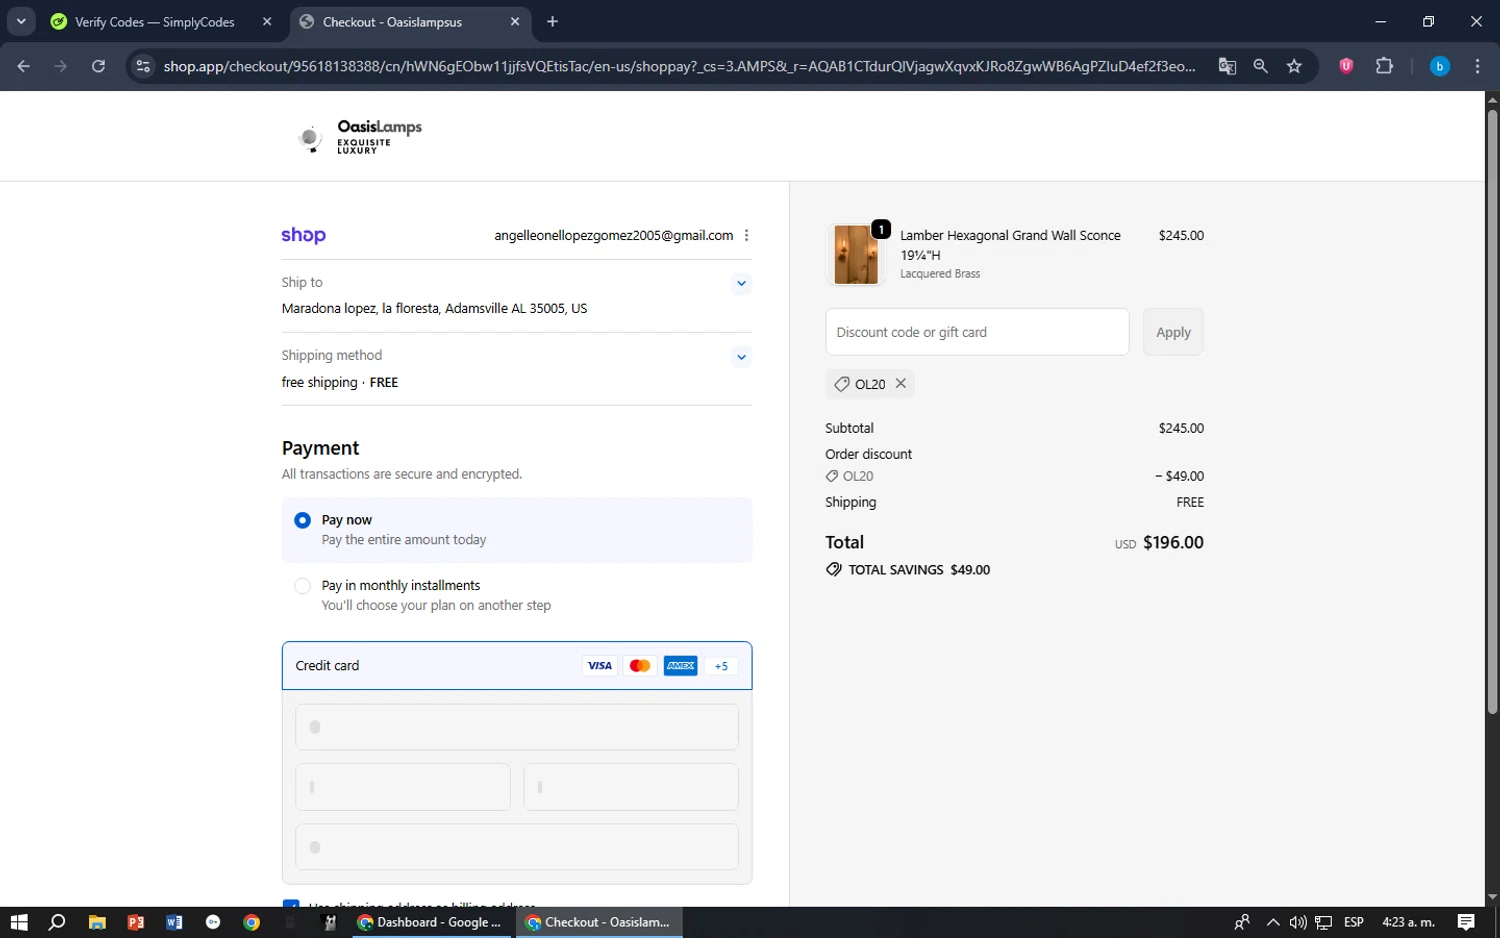Click the Translate page icon in address bar
The image size is (1500, 938).
(1227, 66)
